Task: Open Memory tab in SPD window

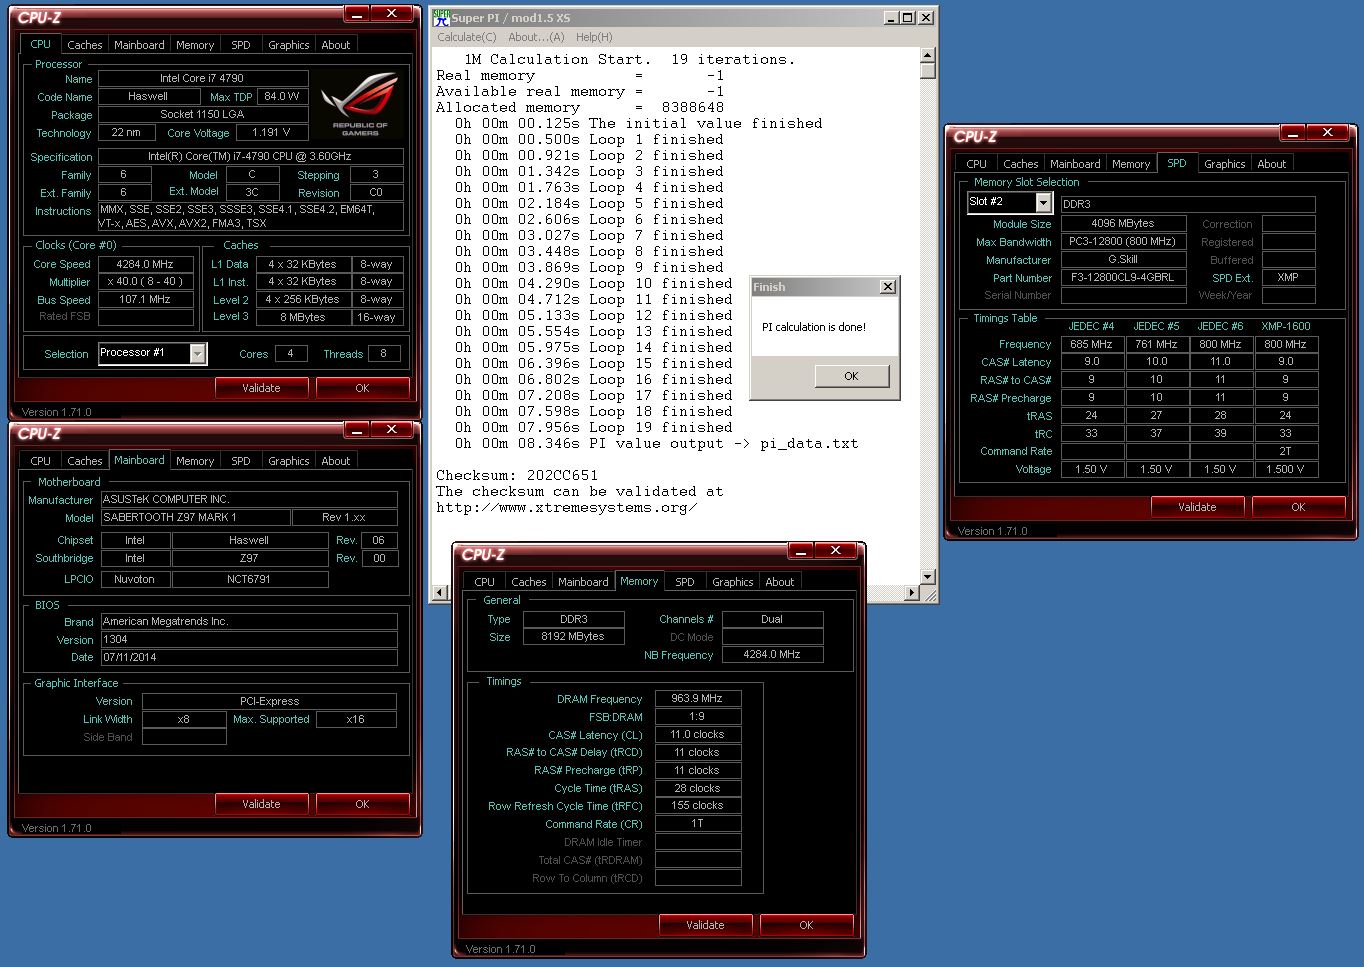Action: 1131,164
